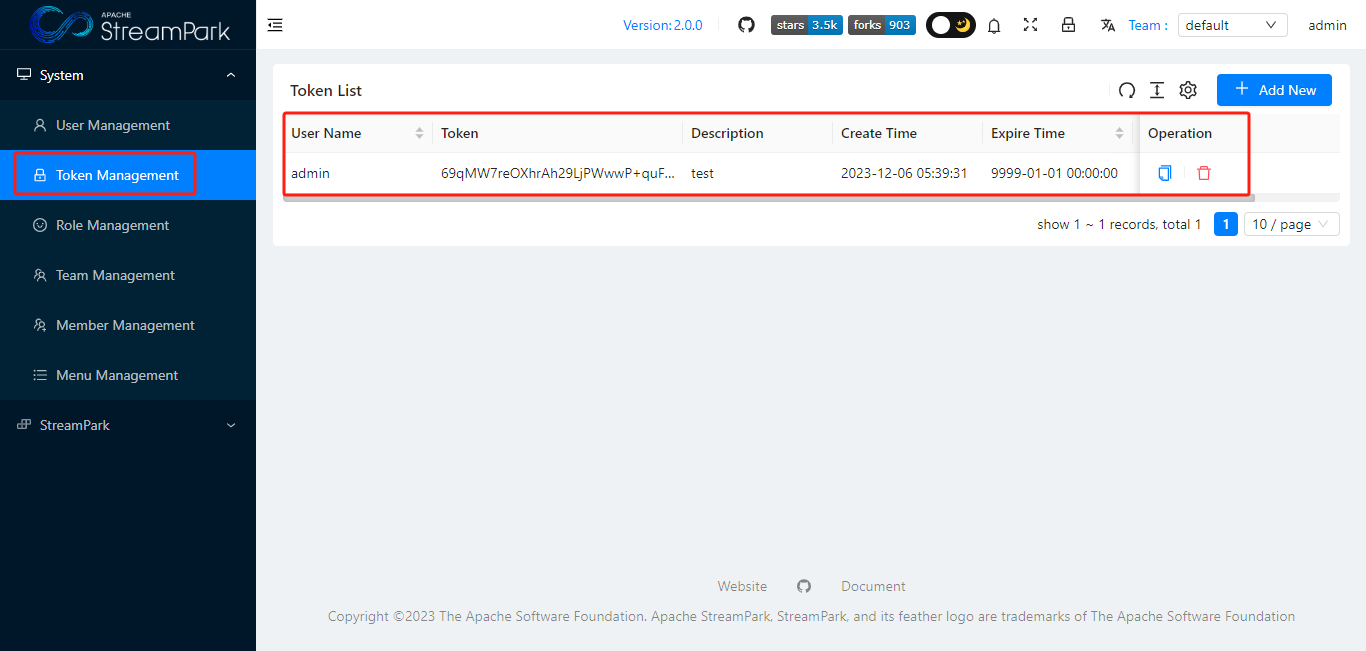Sort the table by User Name column
The width and height of the screenshot is (1366, 651).
(419, 132)
